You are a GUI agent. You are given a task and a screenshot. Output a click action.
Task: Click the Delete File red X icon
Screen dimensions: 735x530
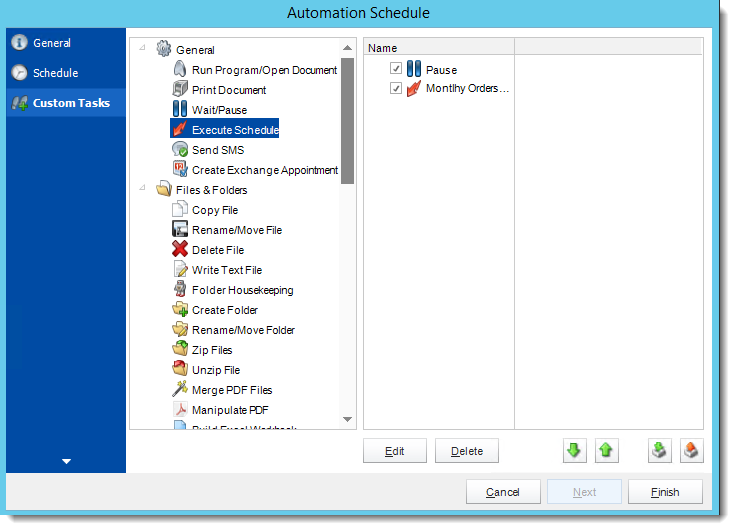coord(180,249)
